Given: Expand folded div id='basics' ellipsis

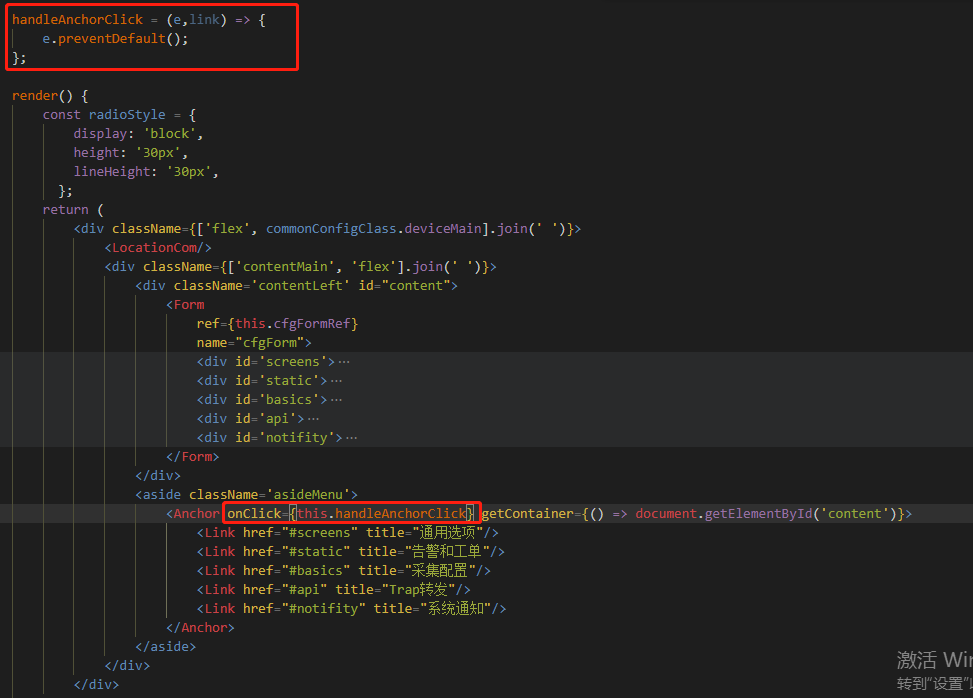Looking at the screenshot, I should tap(336, 400).
